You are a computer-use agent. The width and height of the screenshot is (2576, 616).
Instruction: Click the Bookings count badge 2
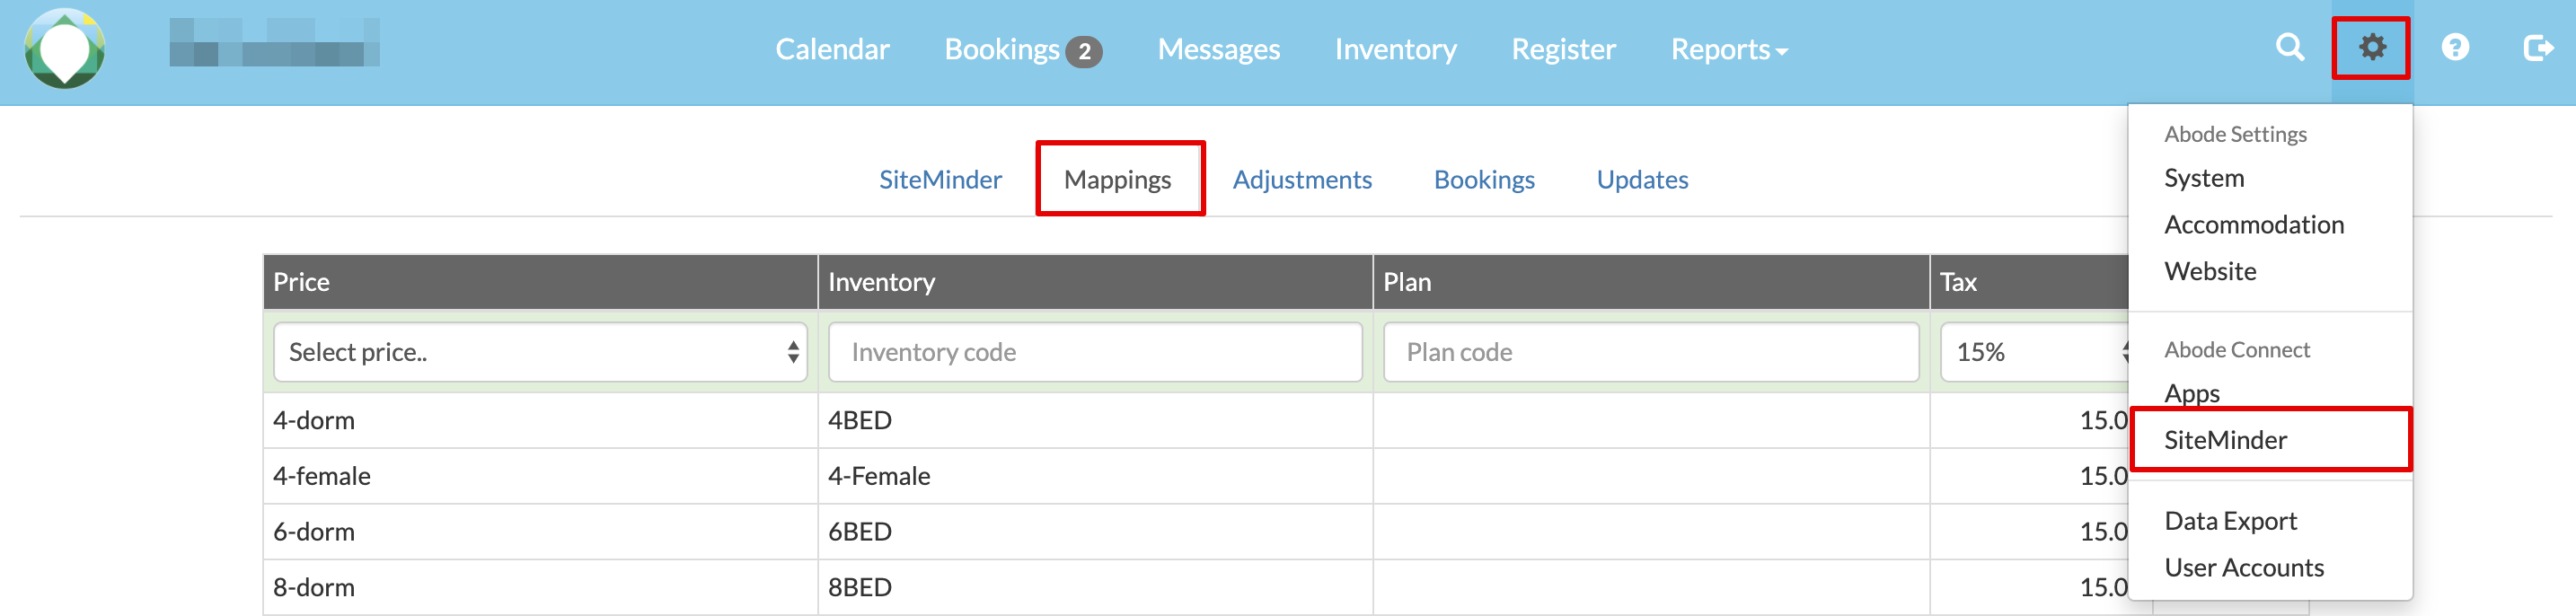tap(1084, 51)
